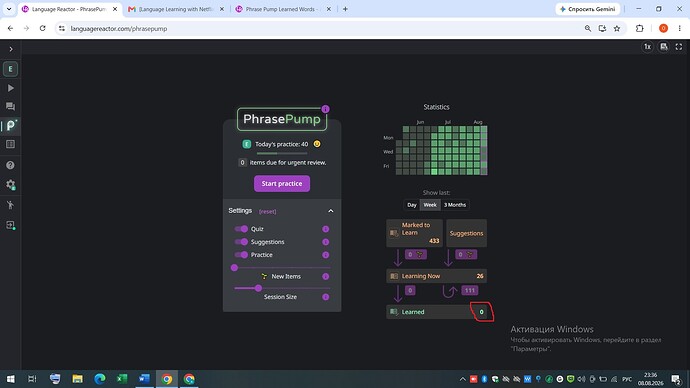The width and height of the screenshot is (690, 388).
Task: Open File Explorer from taskbar
Action: pyautogui.click(x=77, y=379)
